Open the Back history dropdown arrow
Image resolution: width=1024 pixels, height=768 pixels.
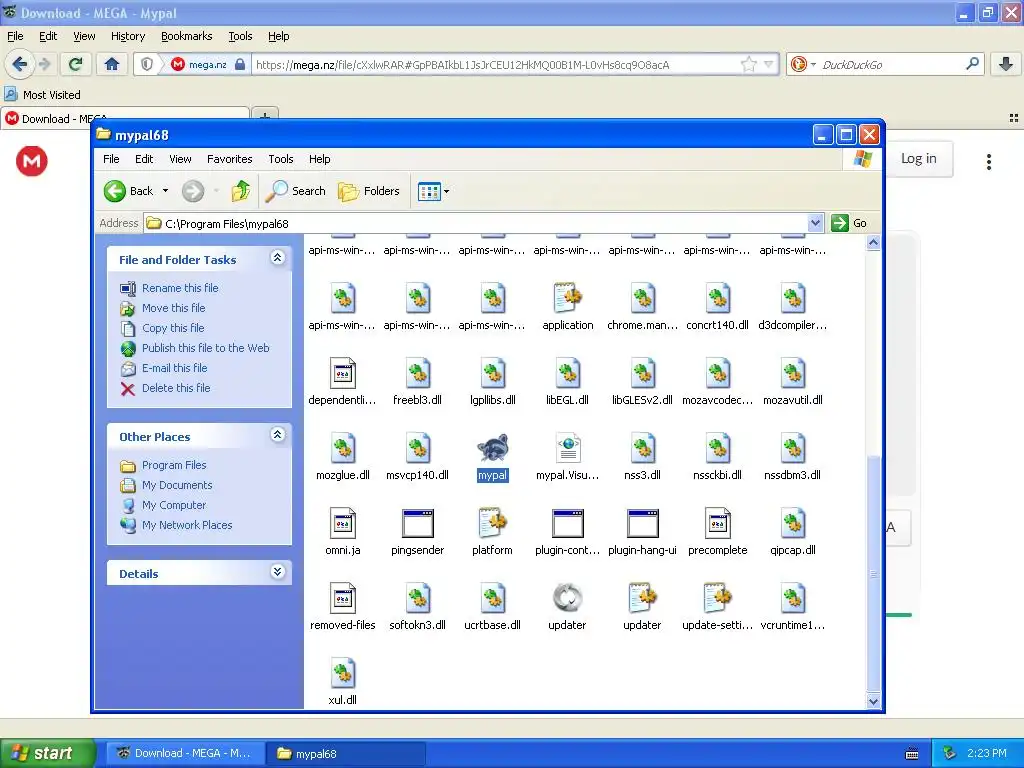(165, 191)
